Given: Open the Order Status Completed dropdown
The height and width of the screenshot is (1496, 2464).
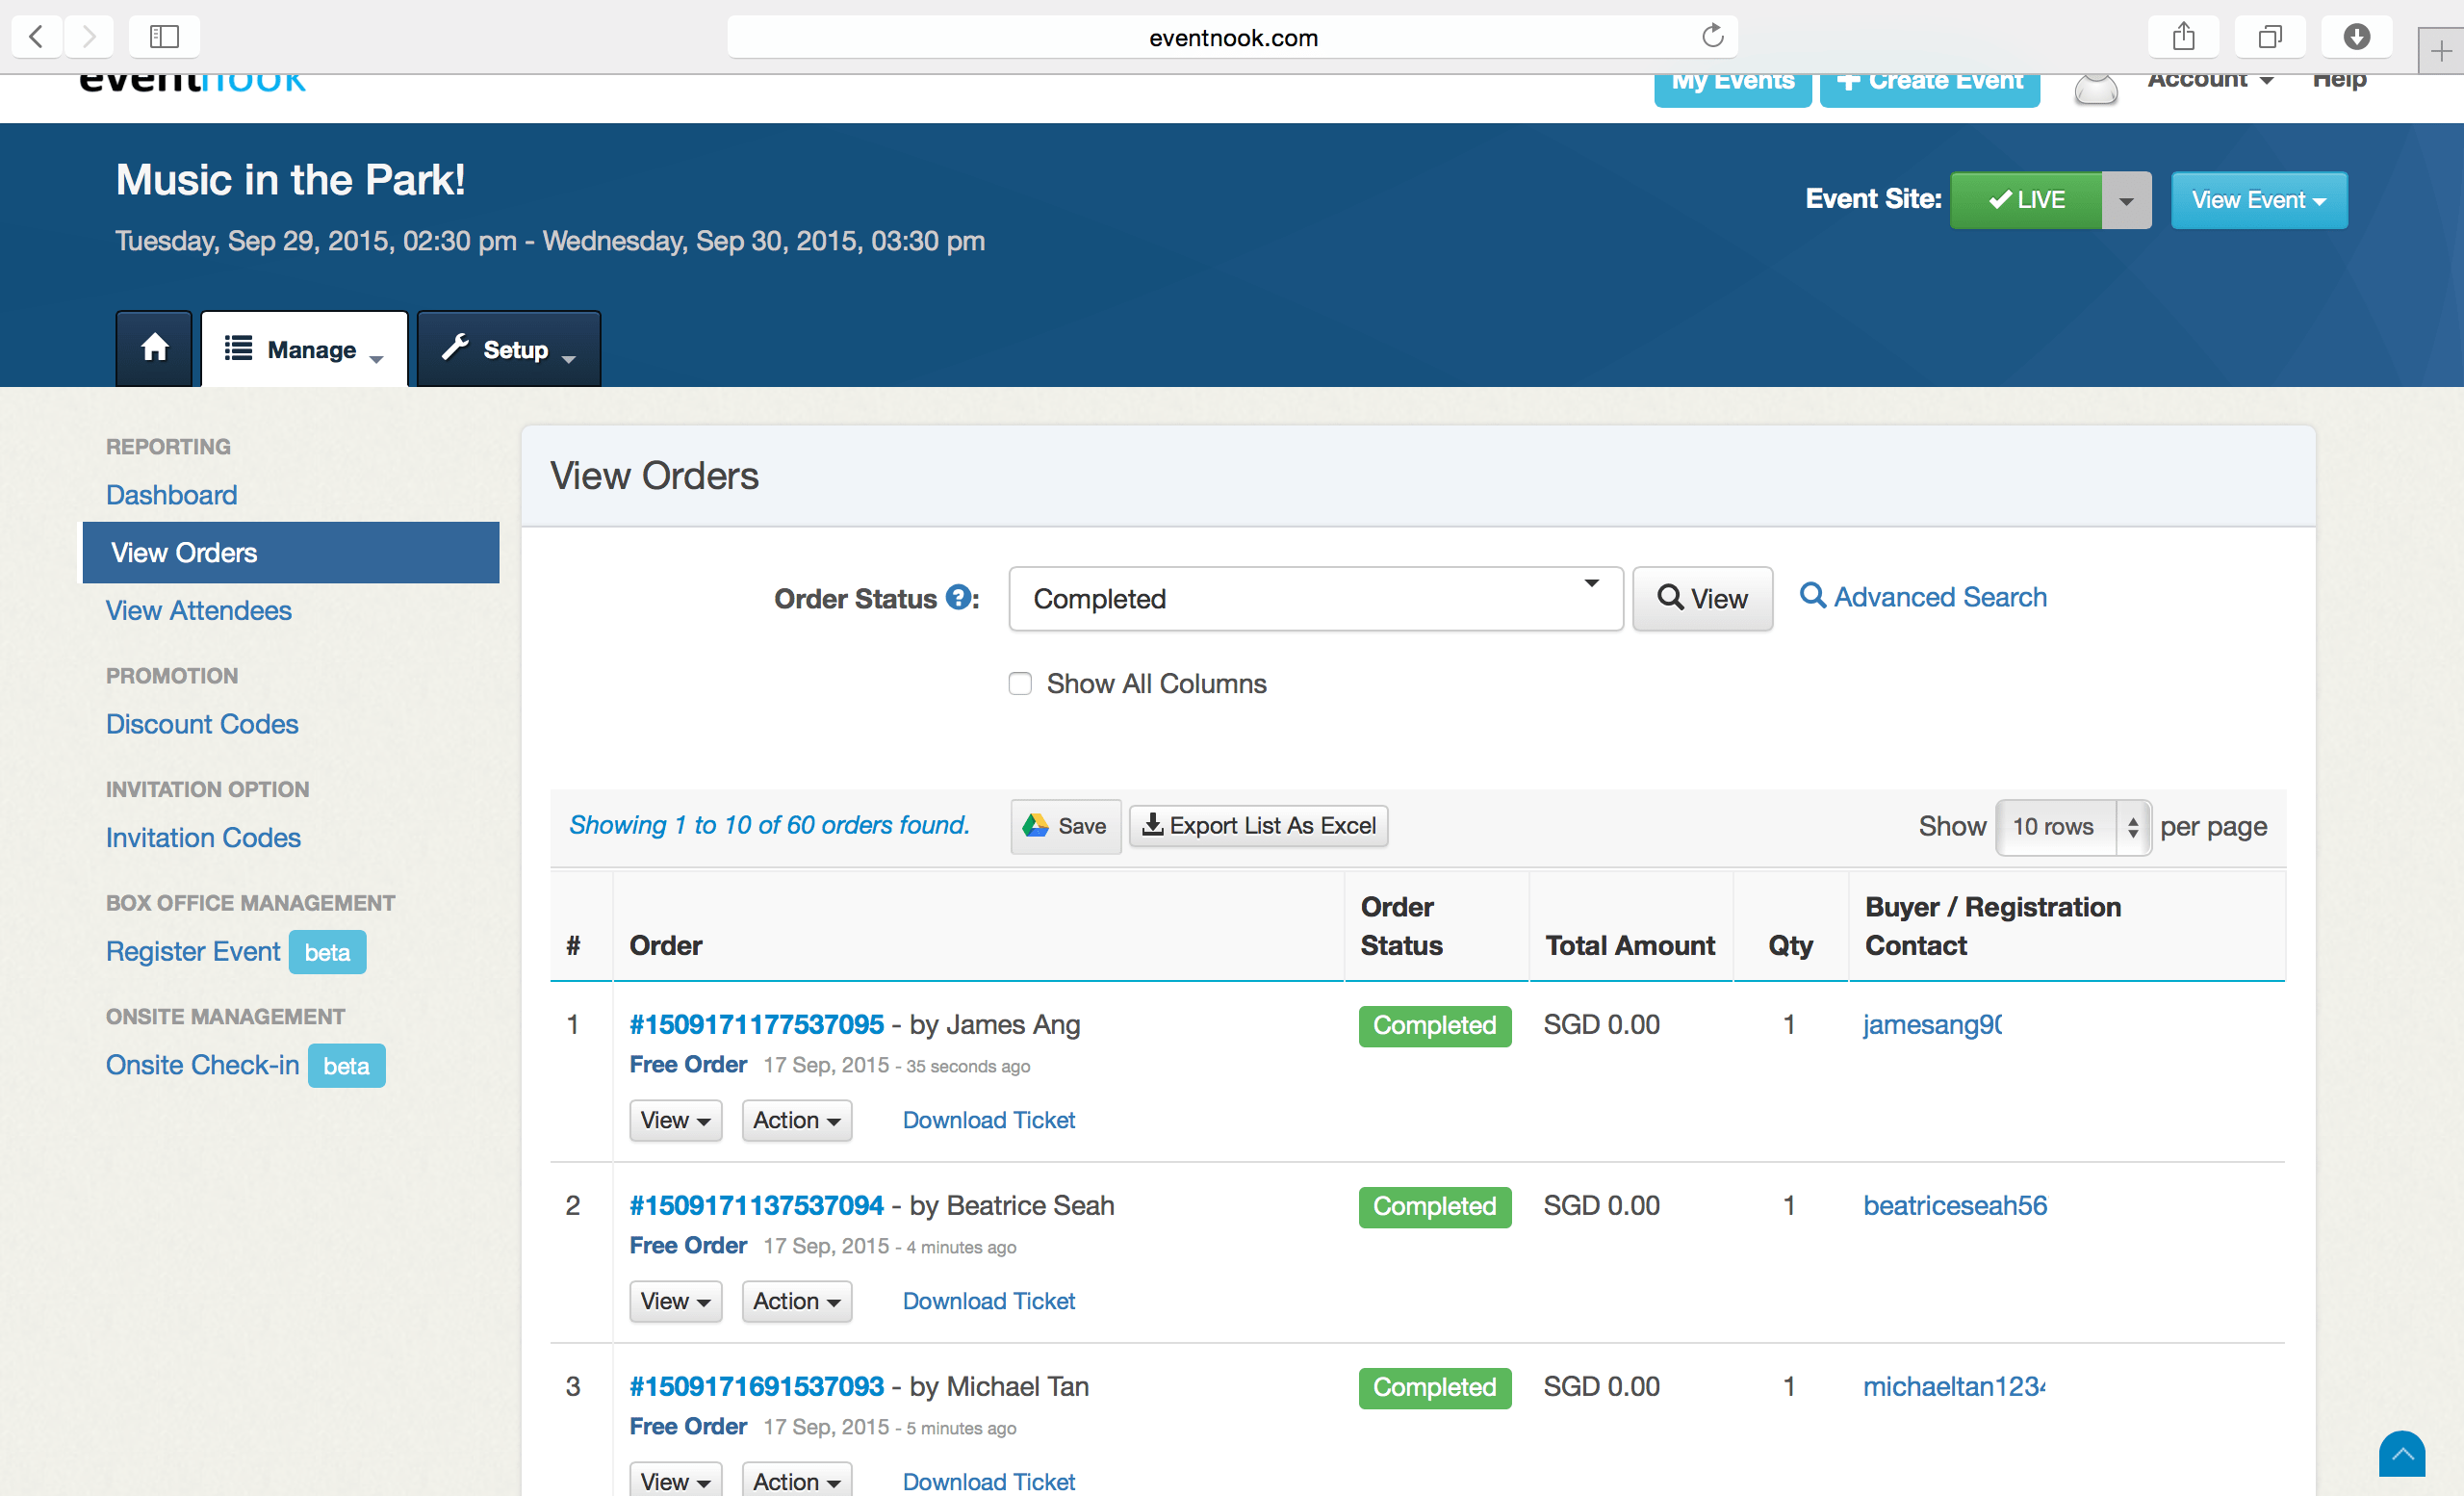Looking at the screenshot, I should [1316, 598].
